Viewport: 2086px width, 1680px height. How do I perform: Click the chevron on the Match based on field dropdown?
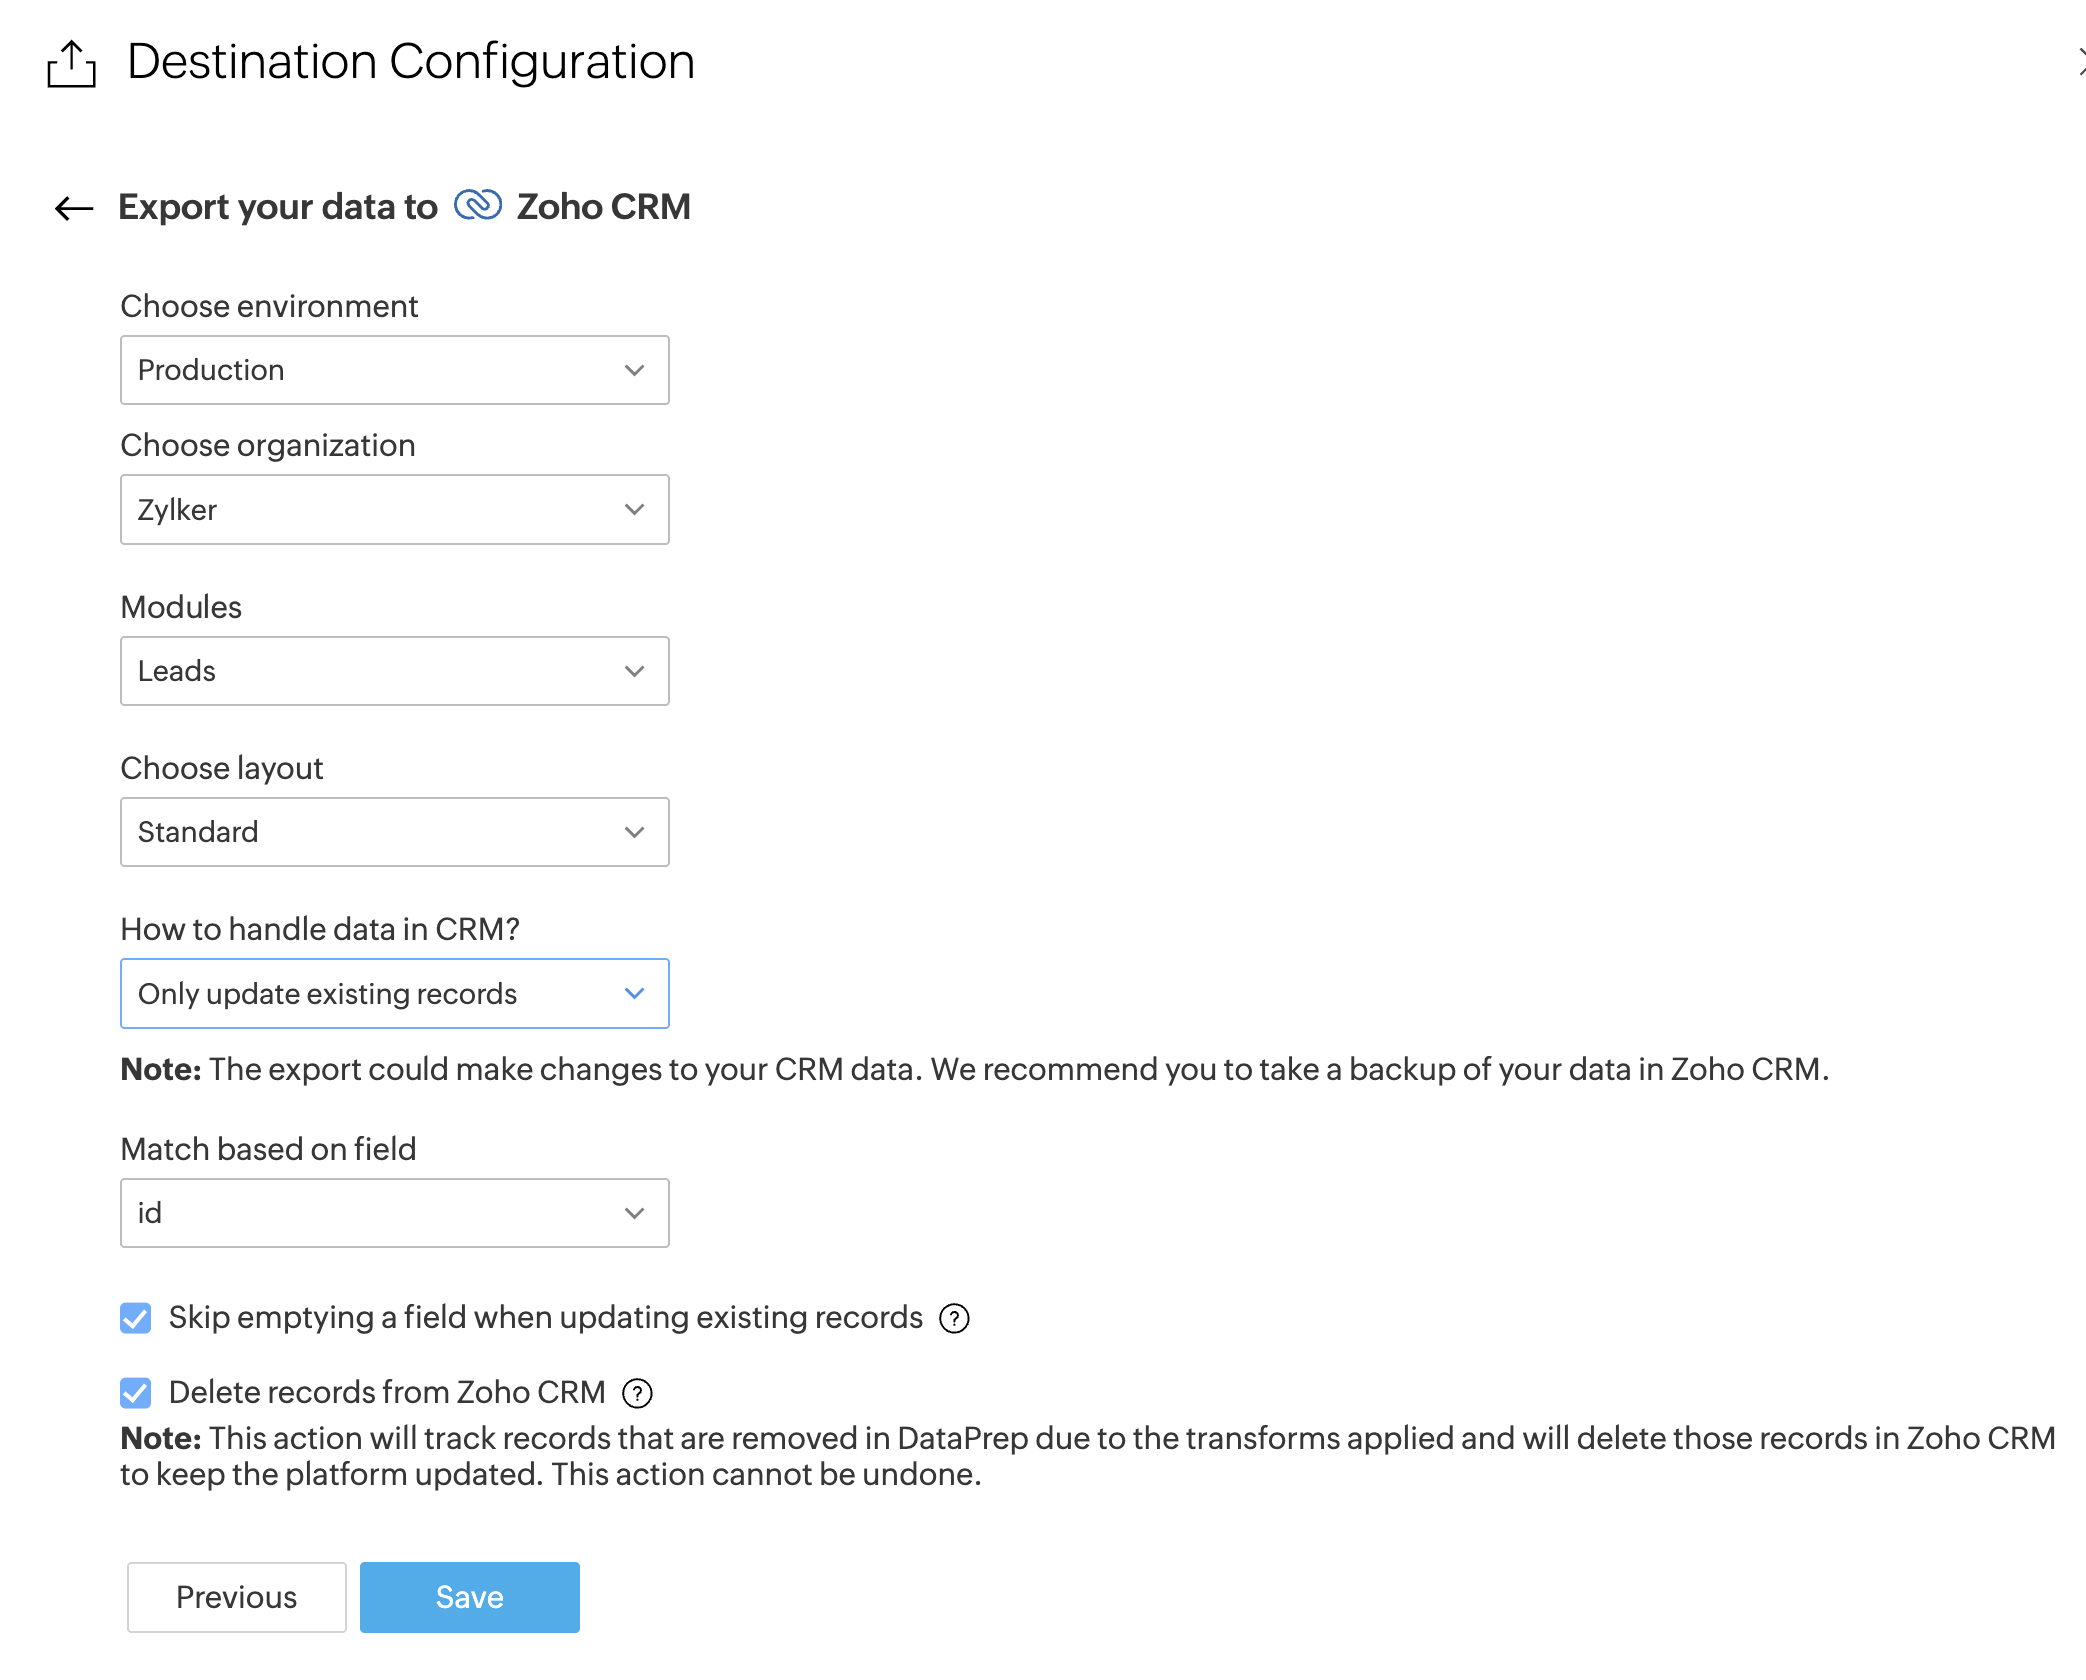634,1213
